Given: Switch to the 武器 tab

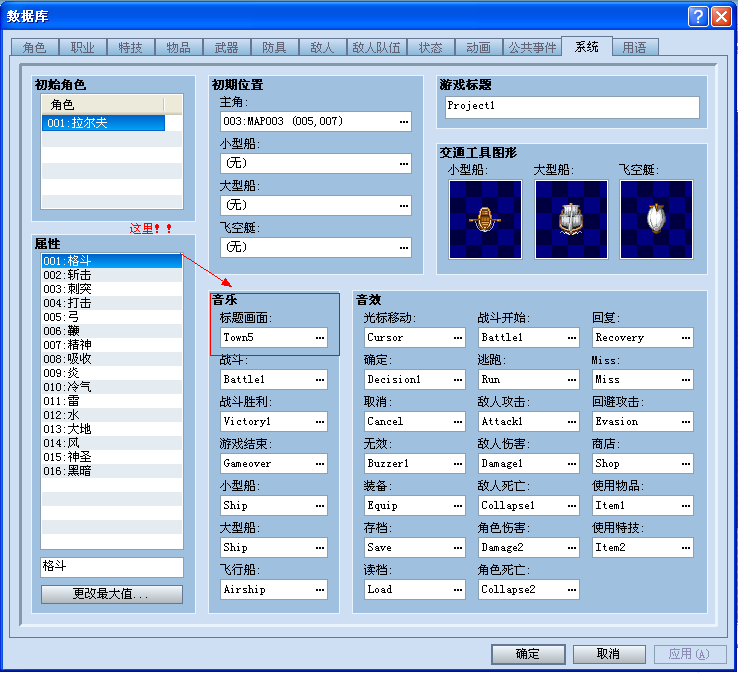Looking at the screenshot, I should click(227, 48).
